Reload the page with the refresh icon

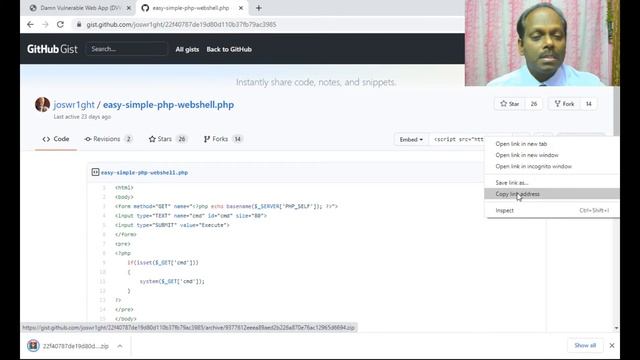coord(60,24)
